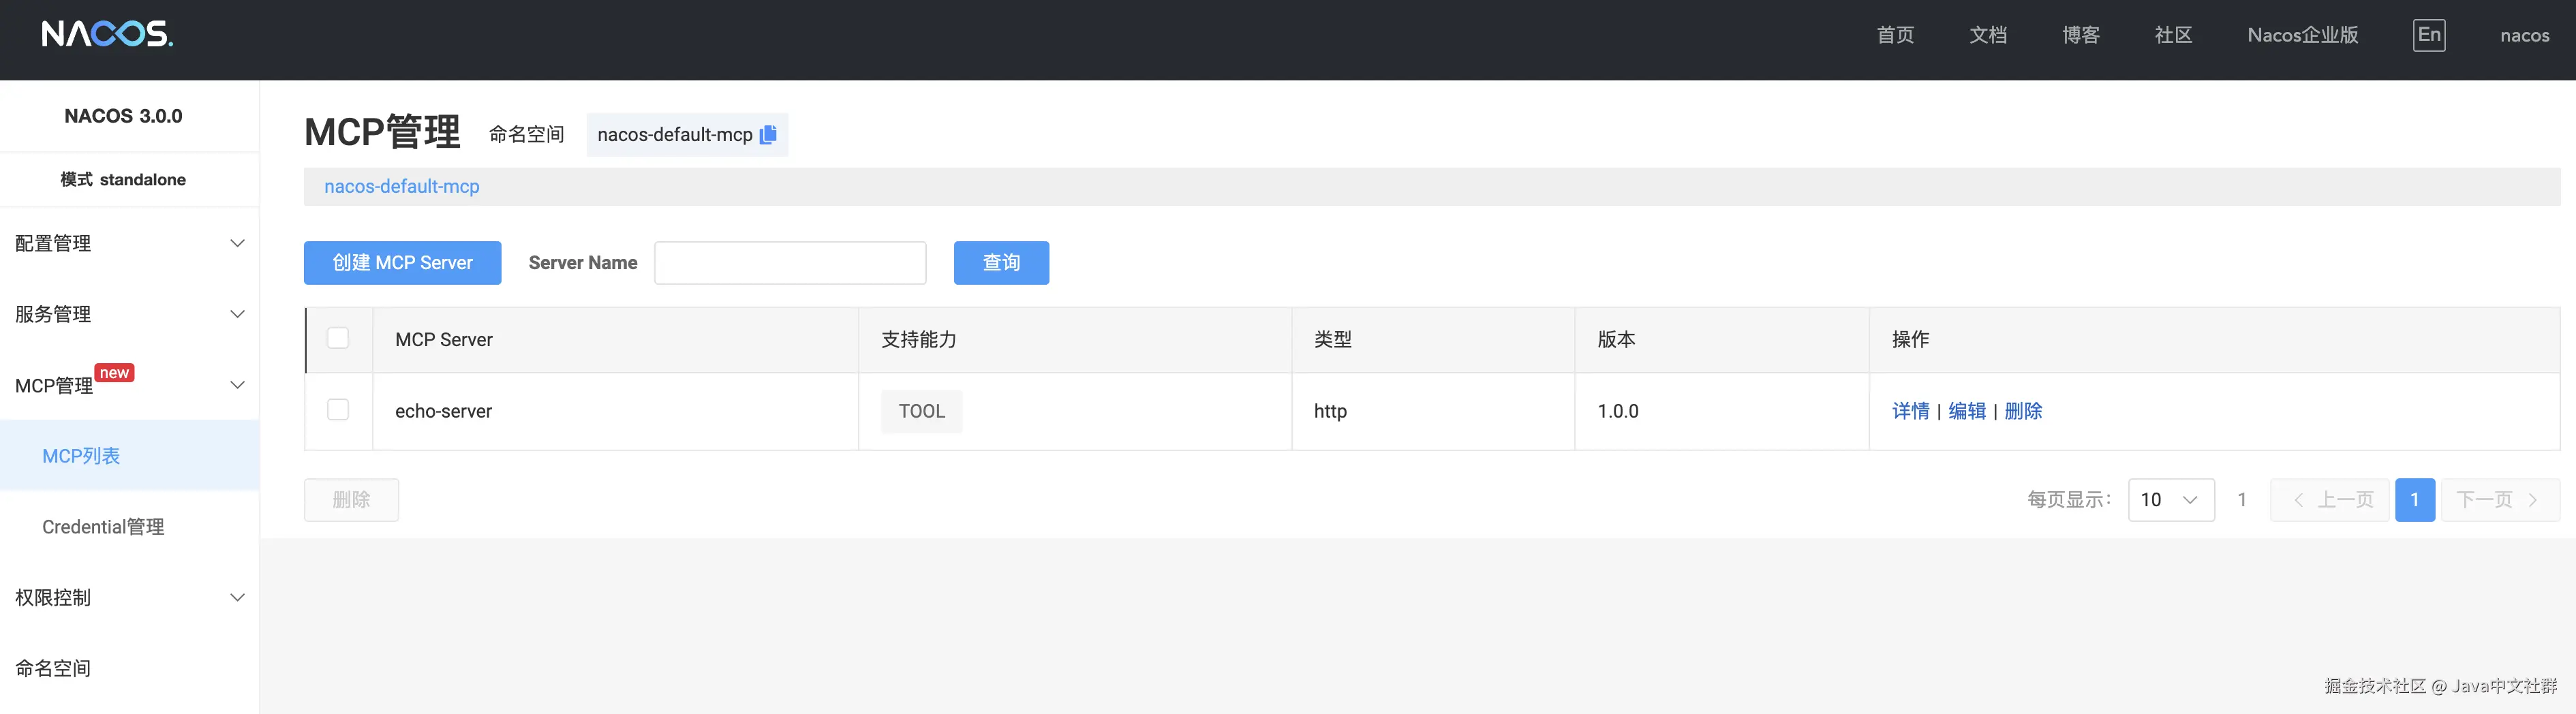Click the NACOS logo

point(107,35)
